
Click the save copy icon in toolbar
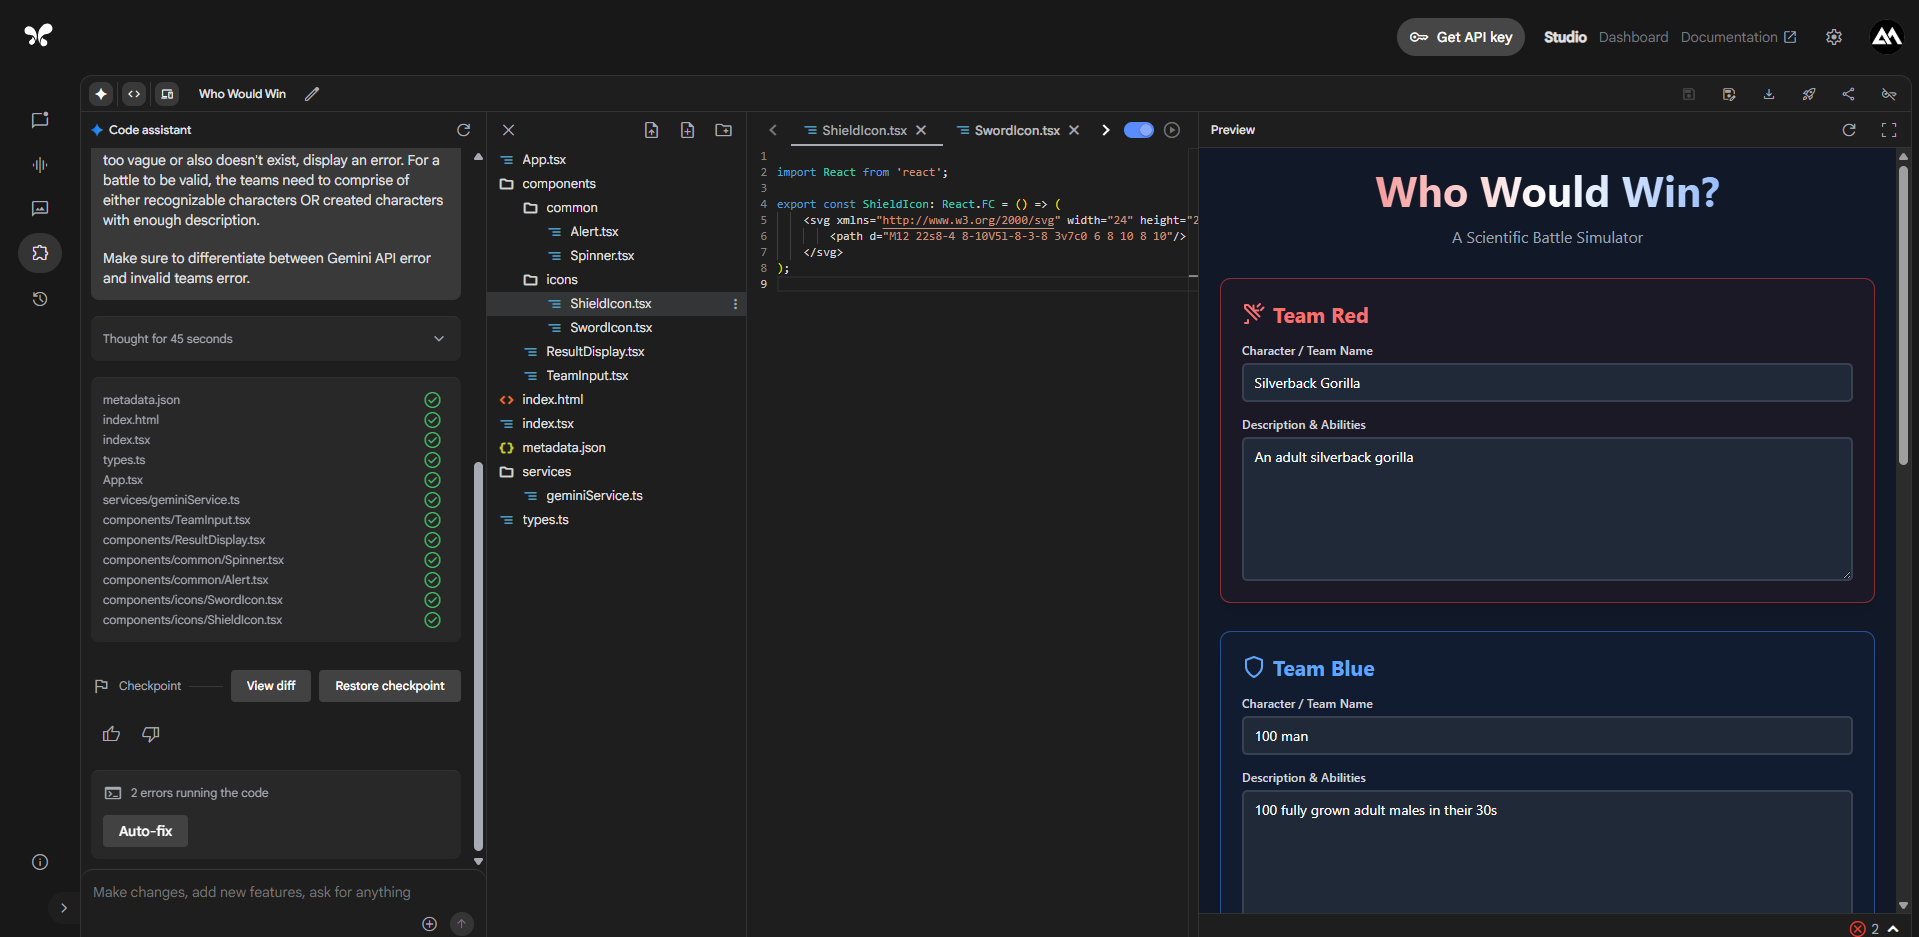(x=1728, y=94)
